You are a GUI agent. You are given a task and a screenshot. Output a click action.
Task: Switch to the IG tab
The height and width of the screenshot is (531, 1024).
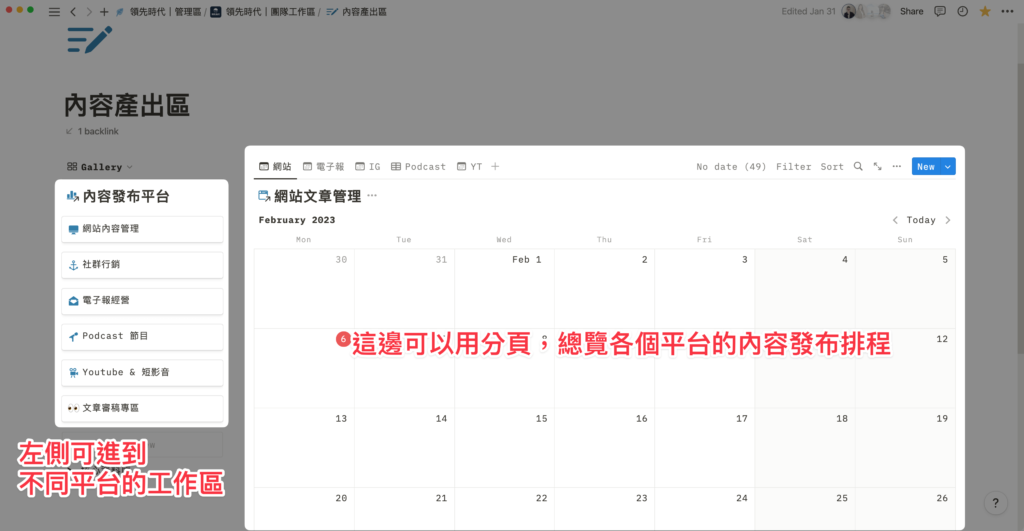368,167
